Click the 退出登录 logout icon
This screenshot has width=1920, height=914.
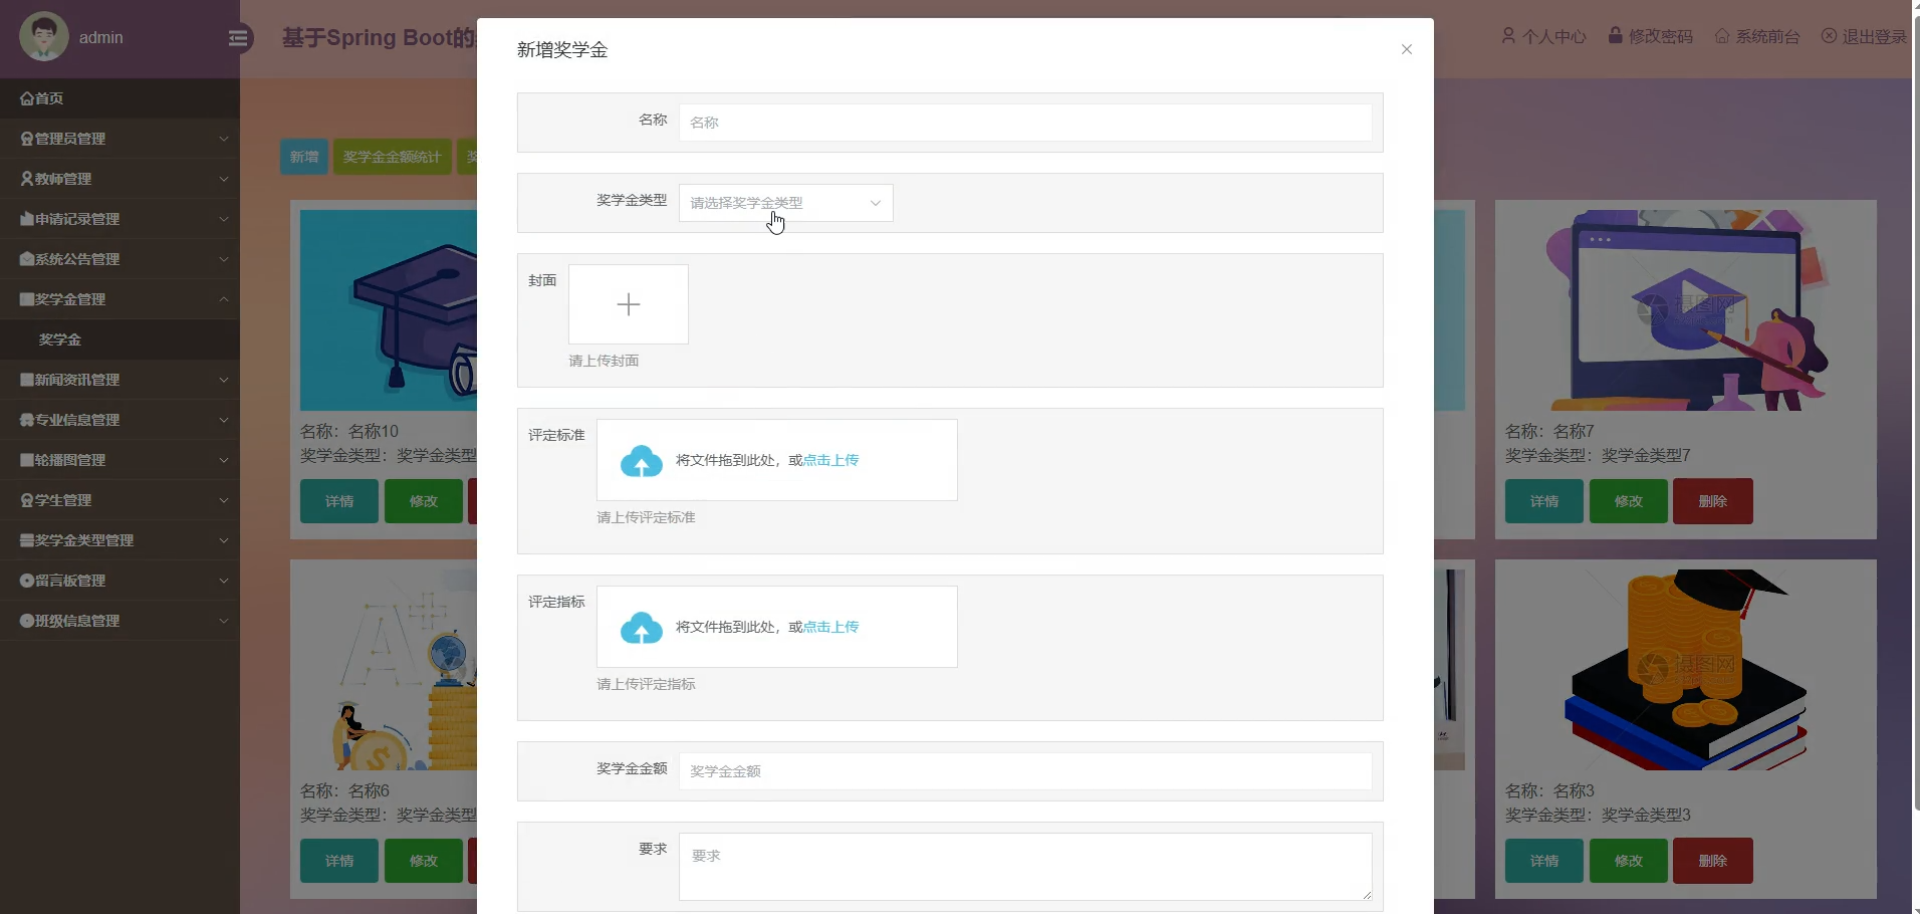tap(1830, 36)
